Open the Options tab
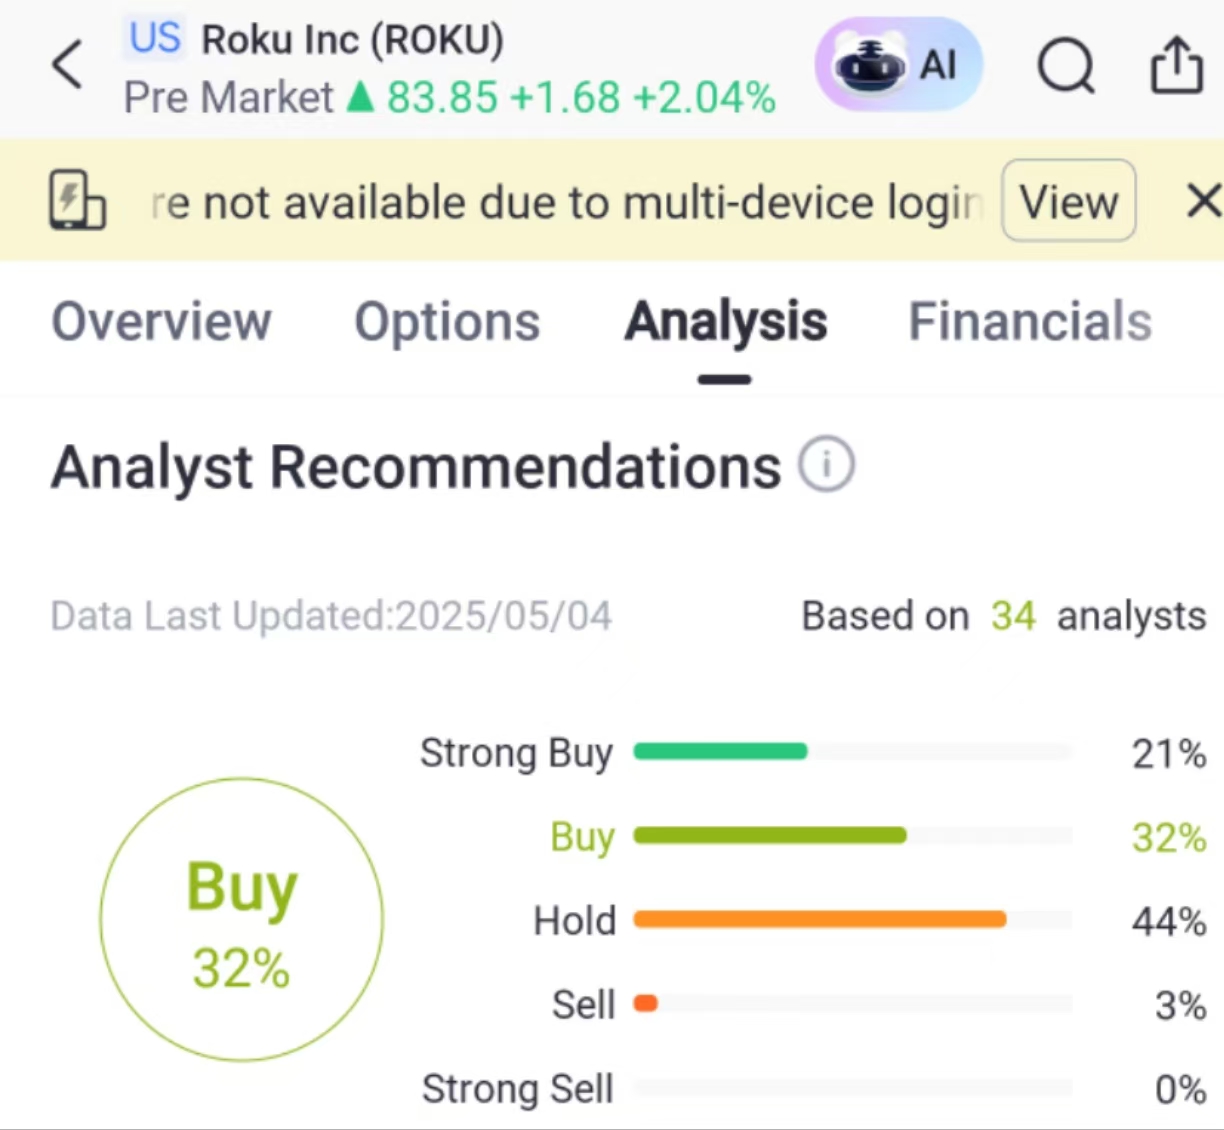 pos(447,322)
